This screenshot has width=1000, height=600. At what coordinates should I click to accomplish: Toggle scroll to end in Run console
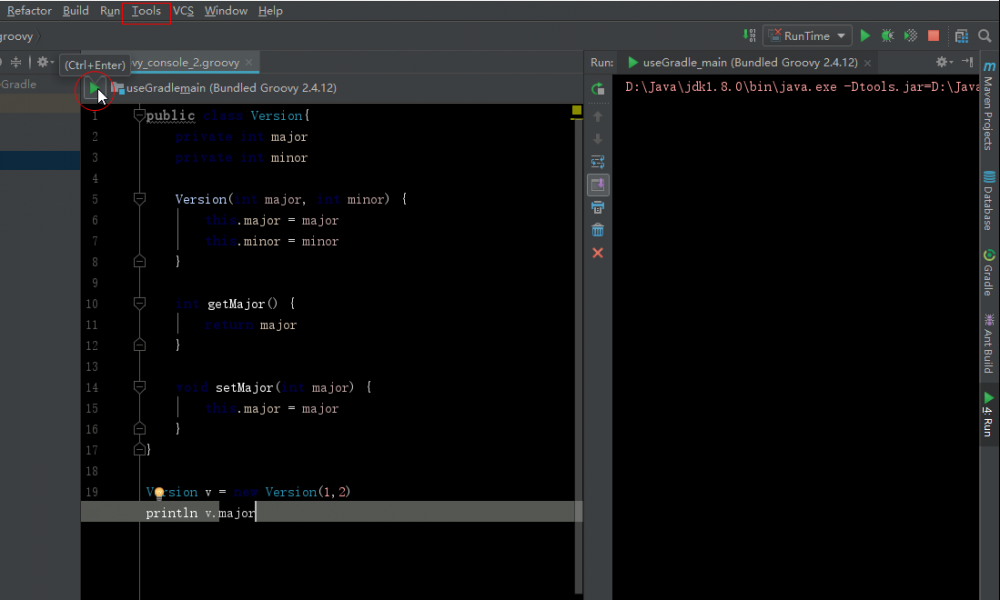coord(598,184)
